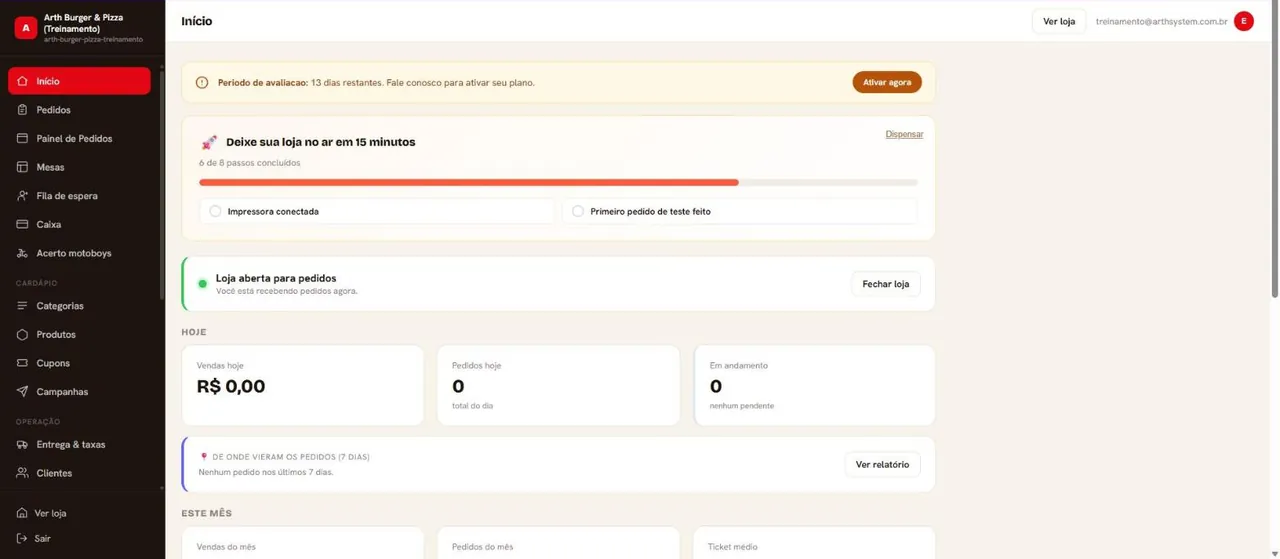Click the location pin icon near order origins

pyautogui.click(x=204, y=457)
